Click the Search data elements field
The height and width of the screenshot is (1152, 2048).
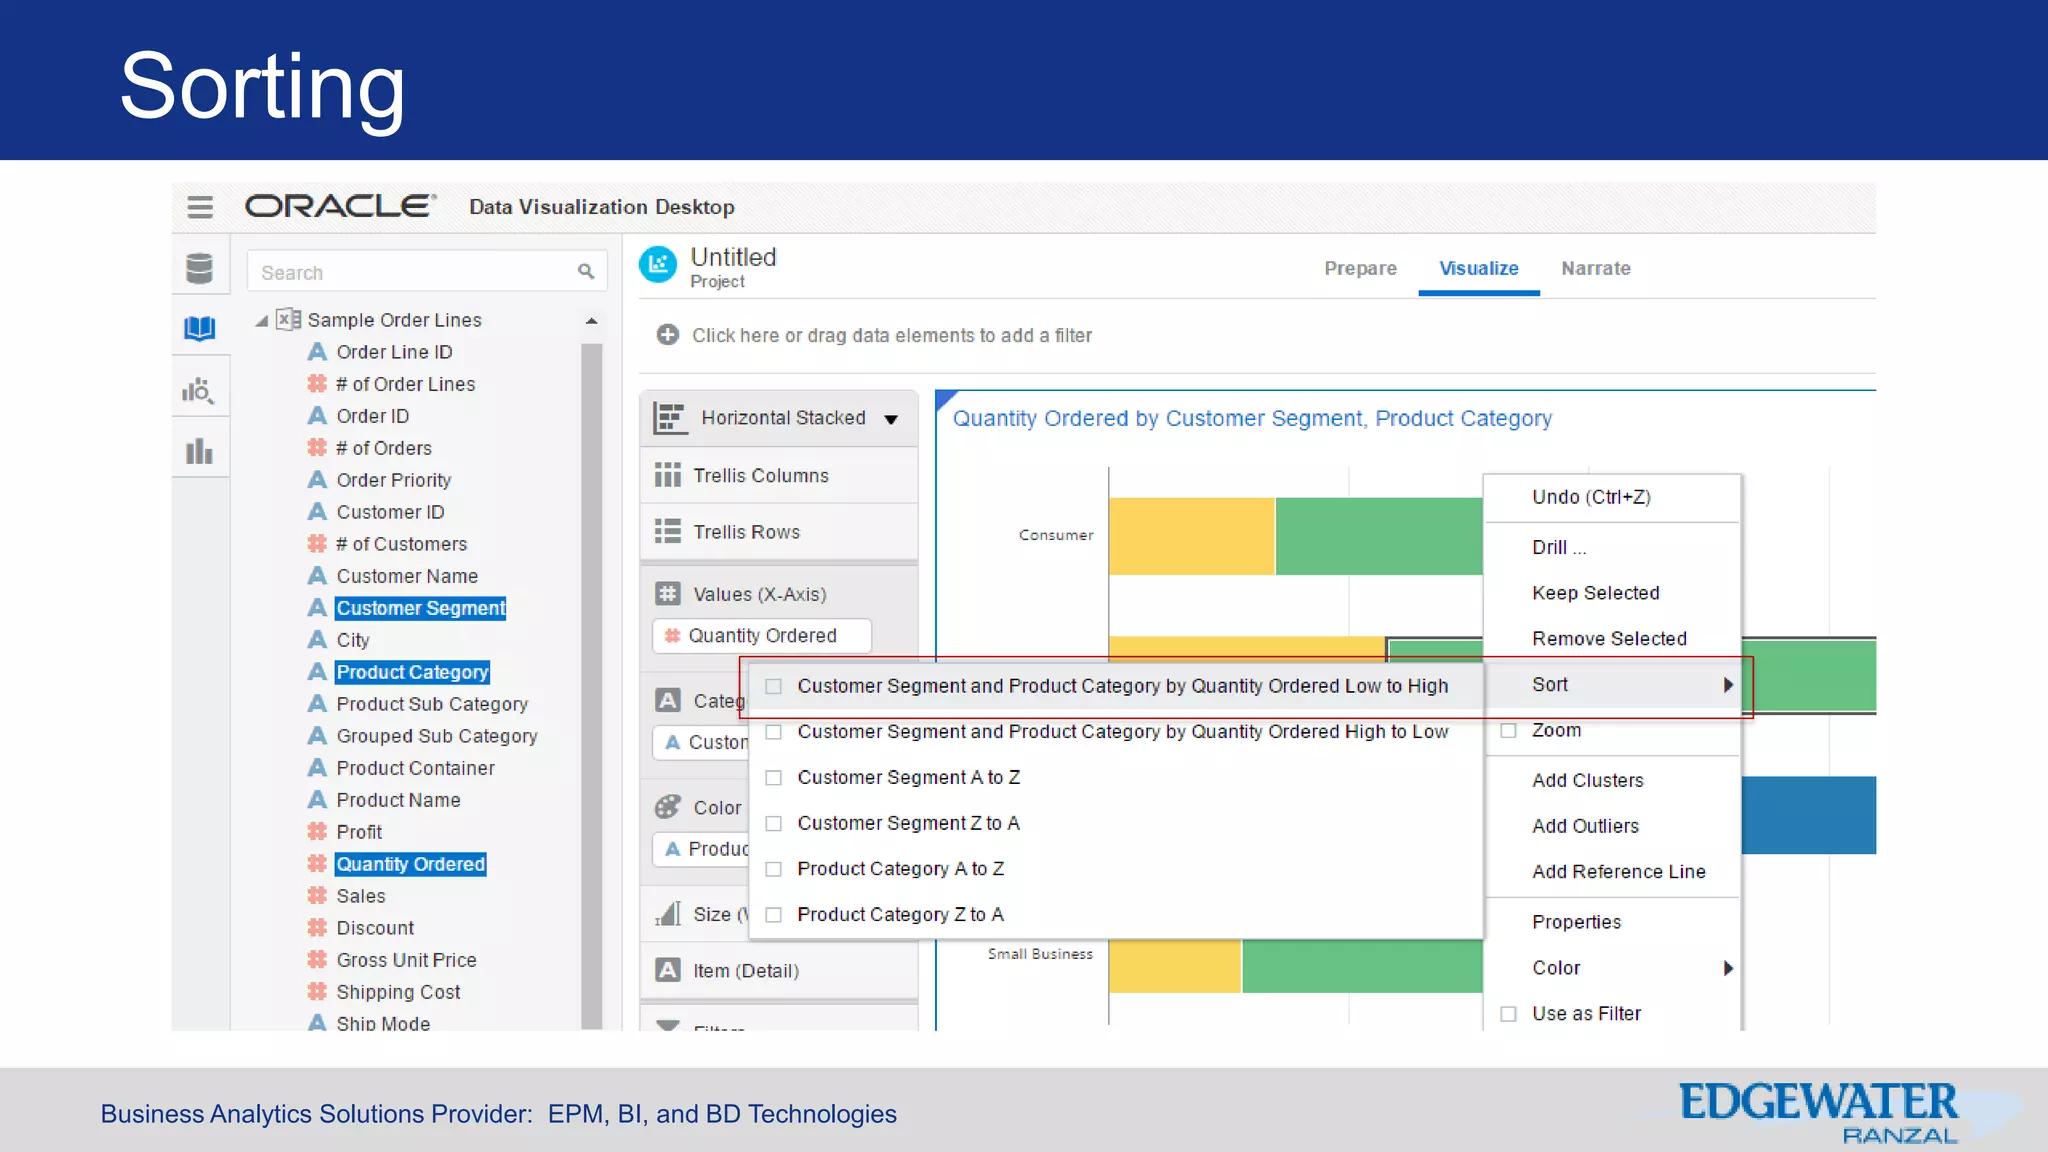click(x=427, y=272)
